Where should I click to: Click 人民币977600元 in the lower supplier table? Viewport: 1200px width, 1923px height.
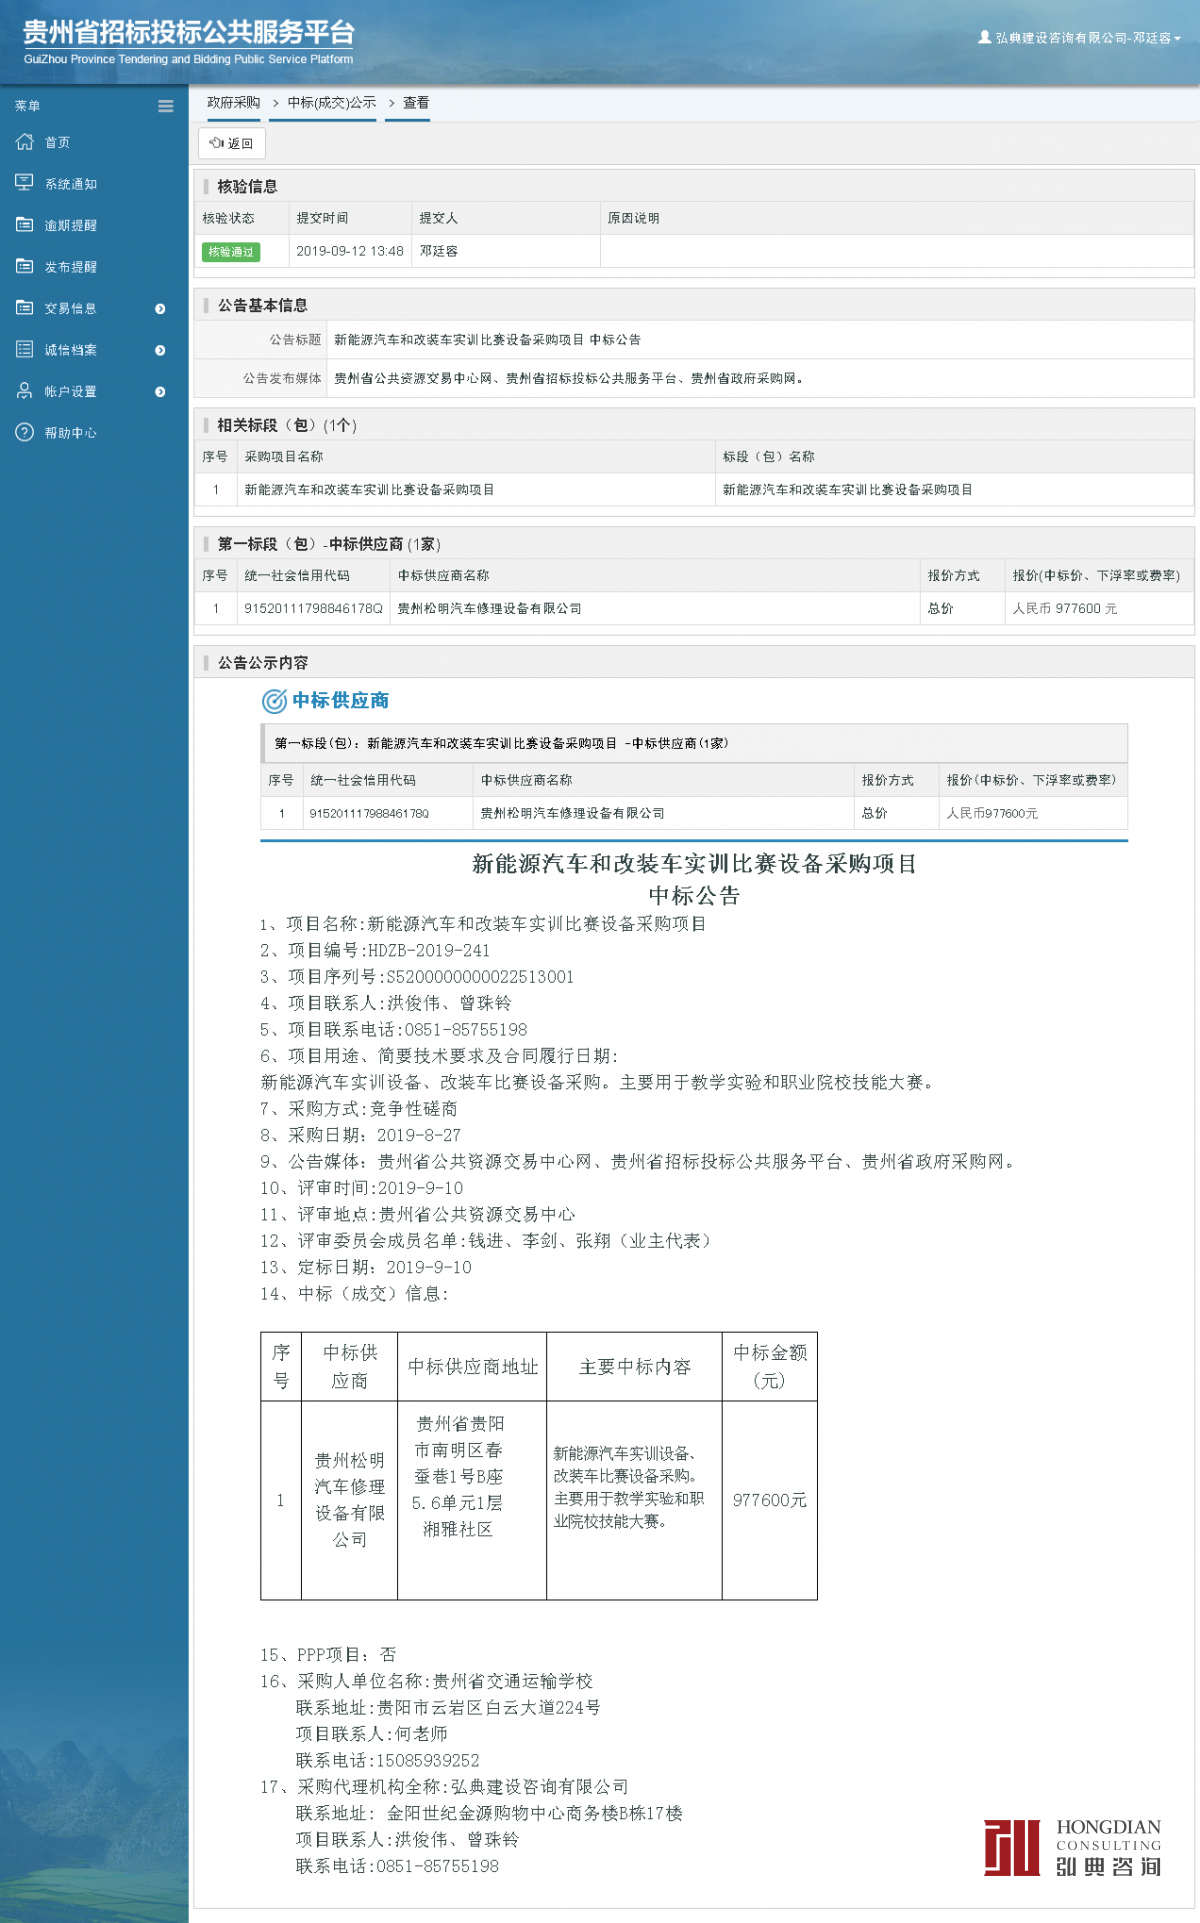point(993,814)
